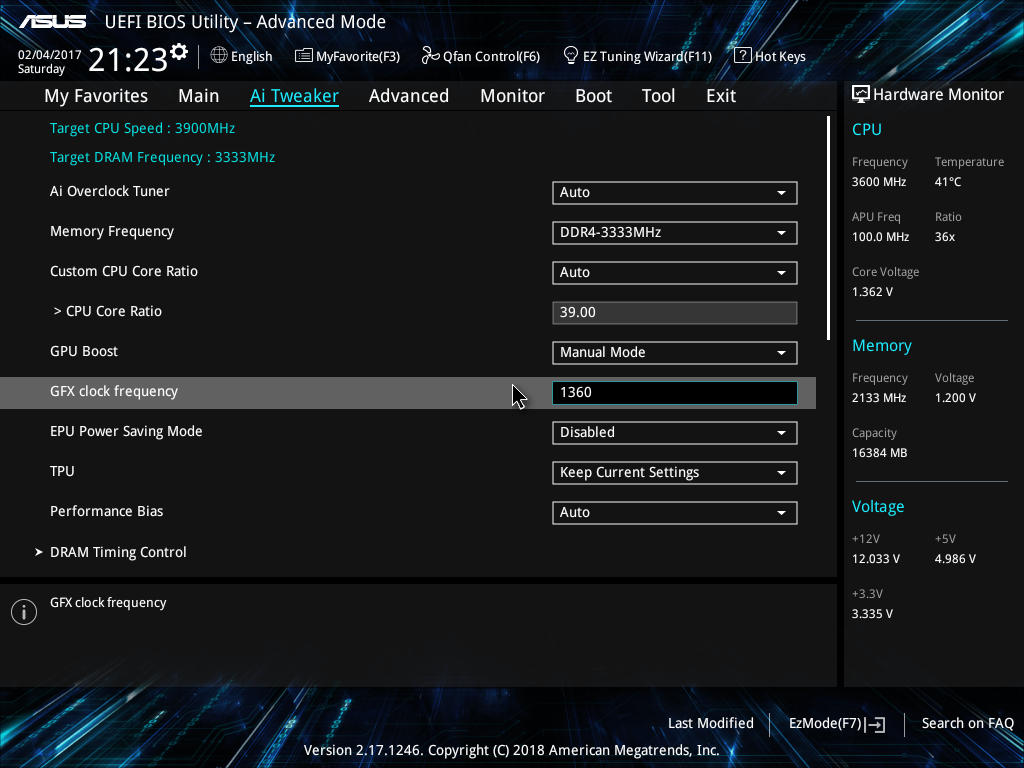Launch EZ Tuning Wizard bulb icon
This screenshot has height=768, width=1024.
coord(571,56)
